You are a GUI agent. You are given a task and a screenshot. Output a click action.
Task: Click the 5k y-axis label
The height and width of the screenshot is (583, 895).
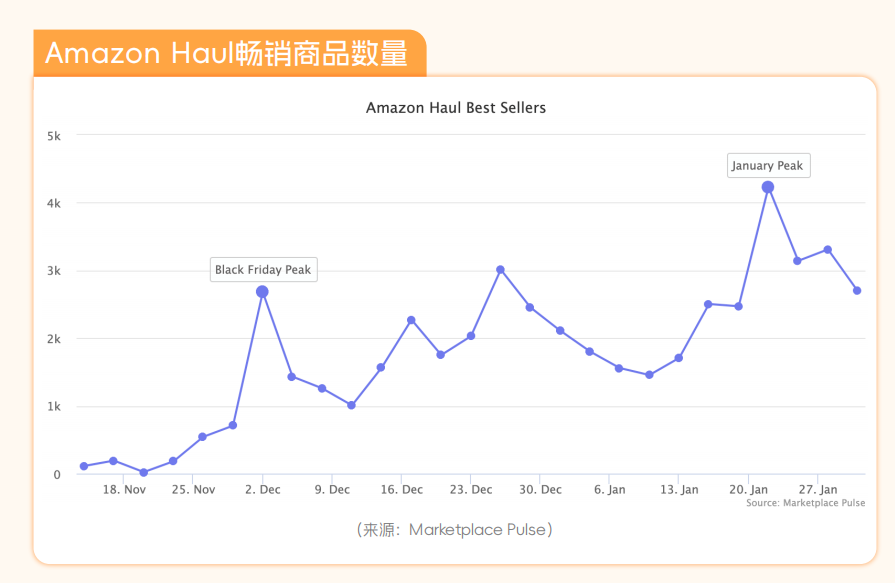(x=54, y=136)
